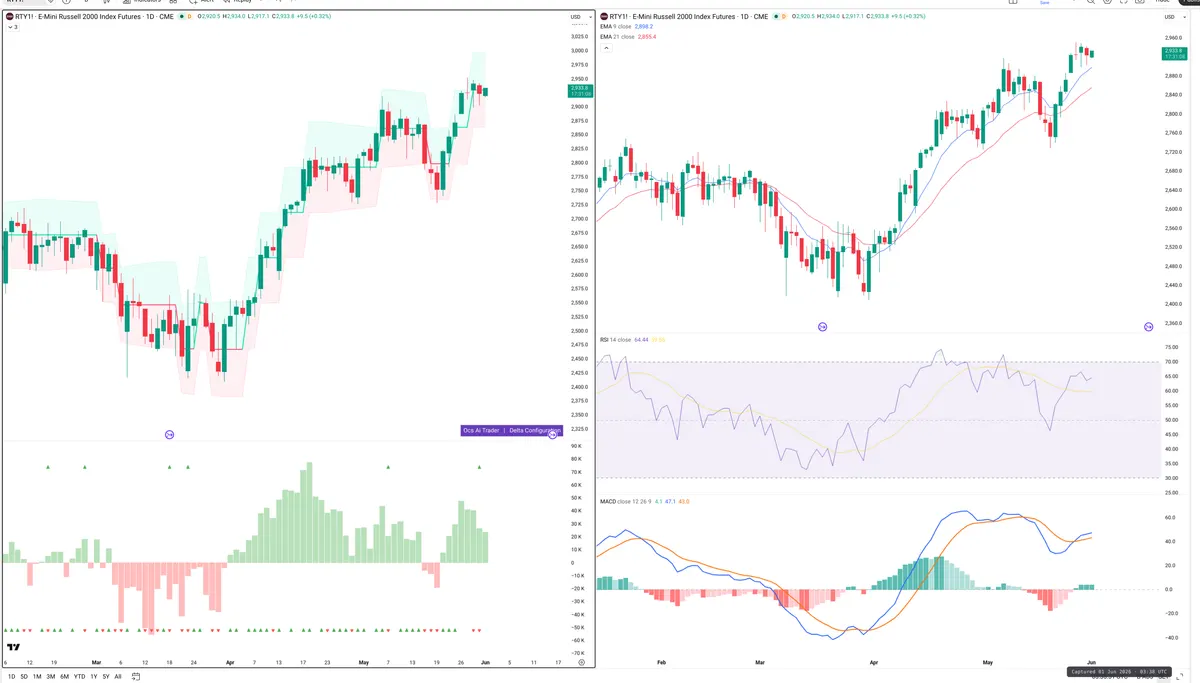Choose the YTD time range
Viewport: 1200px width, 683px height.
[79, 676]
